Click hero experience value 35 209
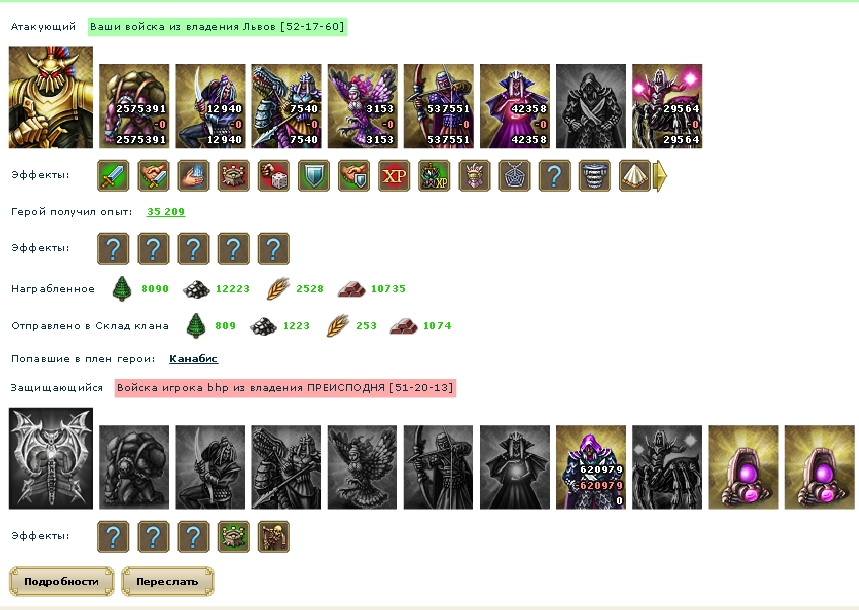 tap(166, 212)
